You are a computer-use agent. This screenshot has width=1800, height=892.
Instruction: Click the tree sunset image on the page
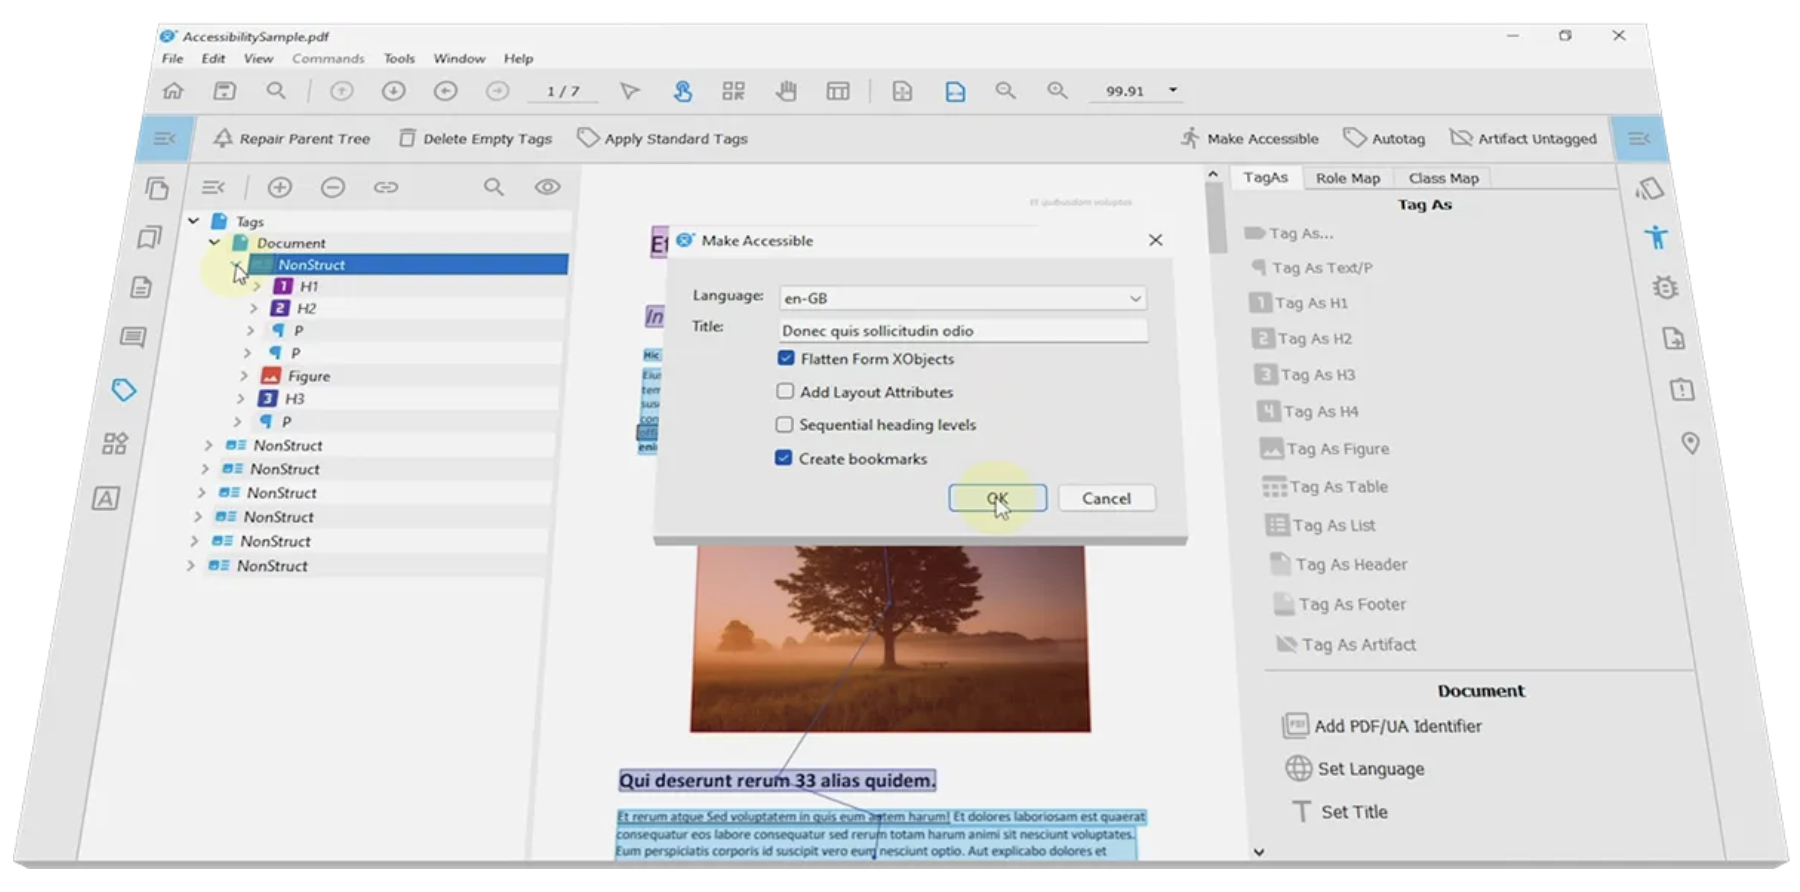point(890,638)
